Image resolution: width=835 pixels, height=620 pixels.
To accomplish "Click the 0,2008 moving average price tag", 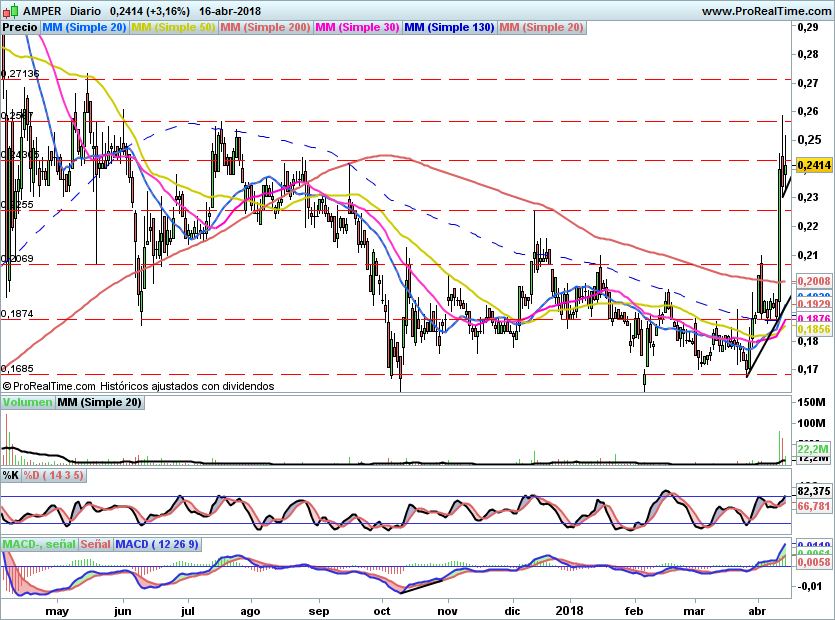I will tap(811, 282).
